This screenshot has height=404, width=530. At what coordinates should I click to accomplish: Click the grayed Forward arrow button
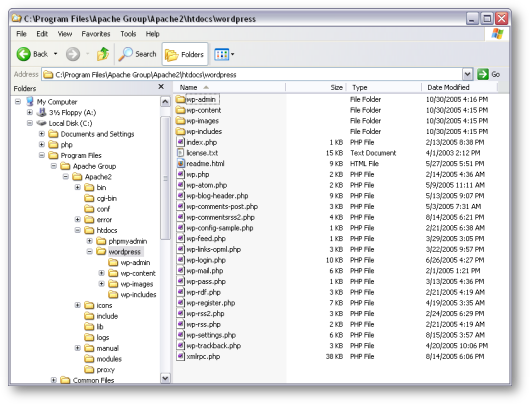73,54
